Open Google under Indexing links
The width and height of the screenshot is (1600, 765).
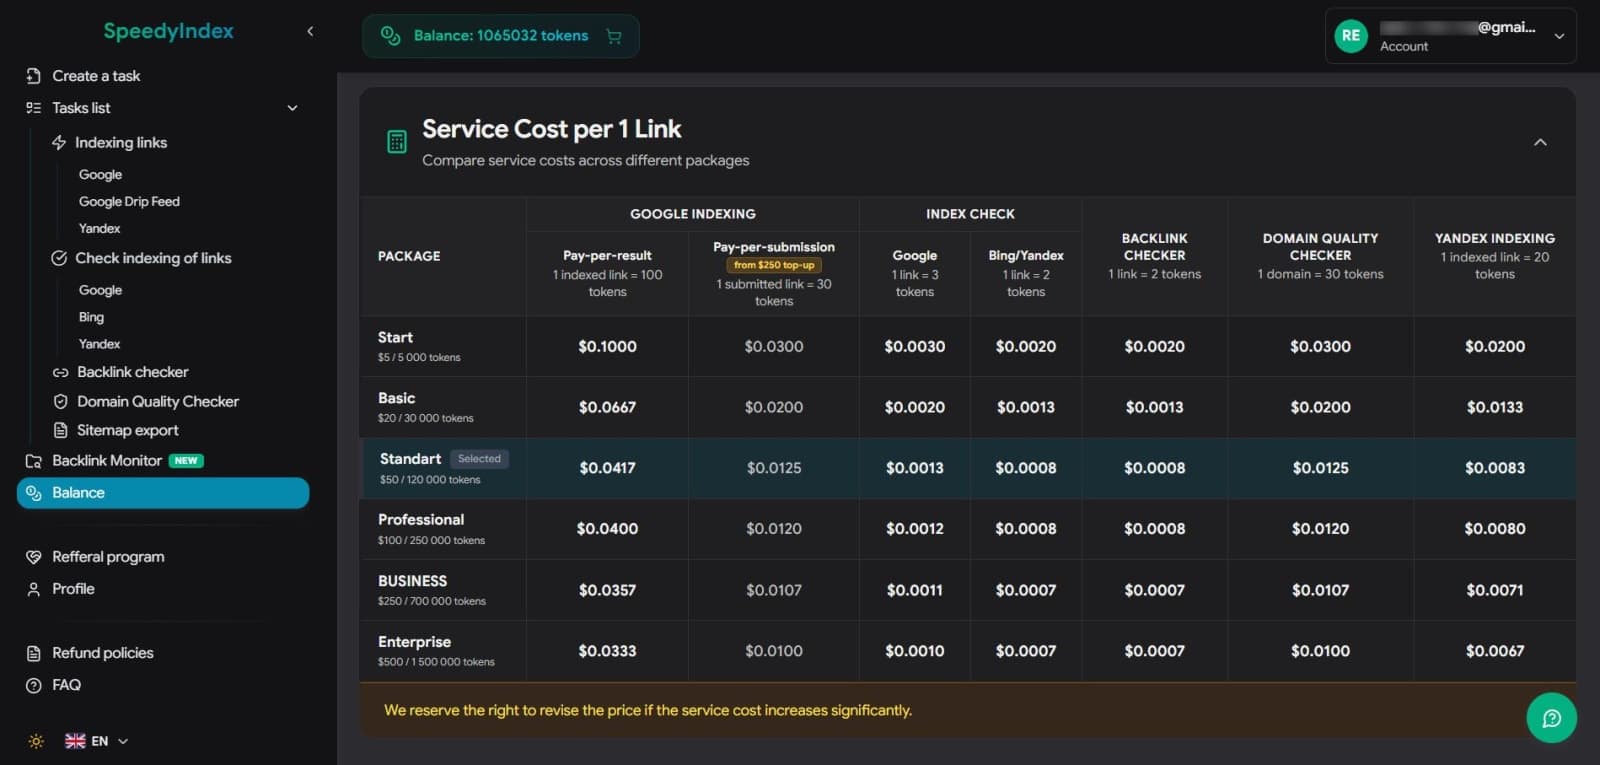tap(100, 175)
